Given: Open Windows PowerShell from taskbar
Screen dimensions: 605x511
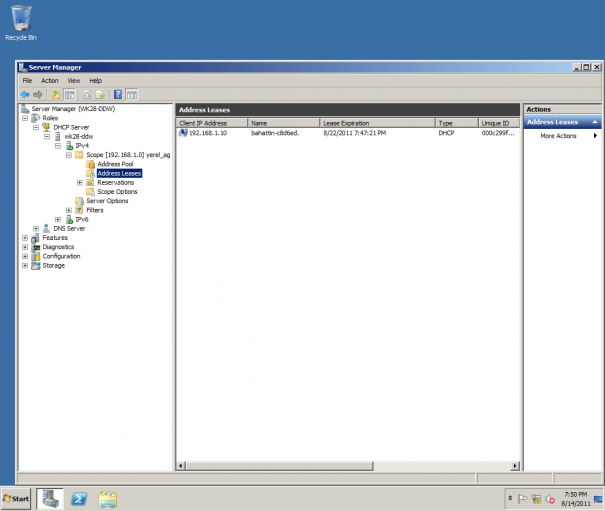Looking at the screenshot, I should click(x=79, y=499).
